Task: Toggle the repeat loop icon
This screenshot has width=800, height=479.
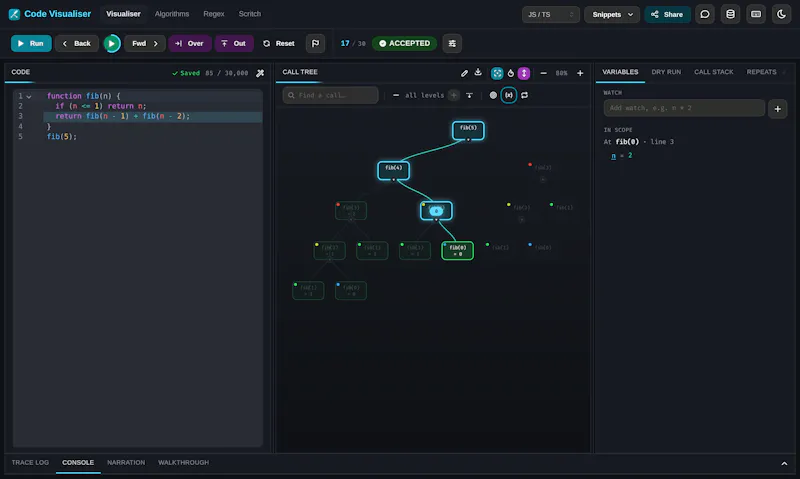Action: [524, 95]
